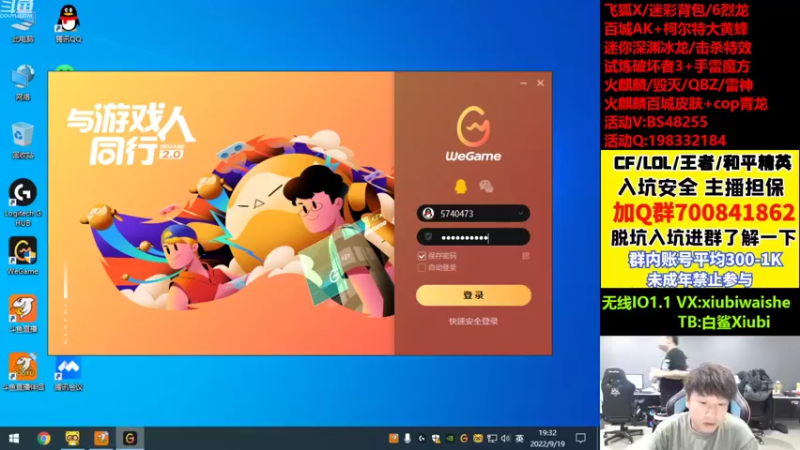This screenshot has height=450, width=800.
Task: Expand the account 5740473 dropdown arrow
Action: point(520,213)
